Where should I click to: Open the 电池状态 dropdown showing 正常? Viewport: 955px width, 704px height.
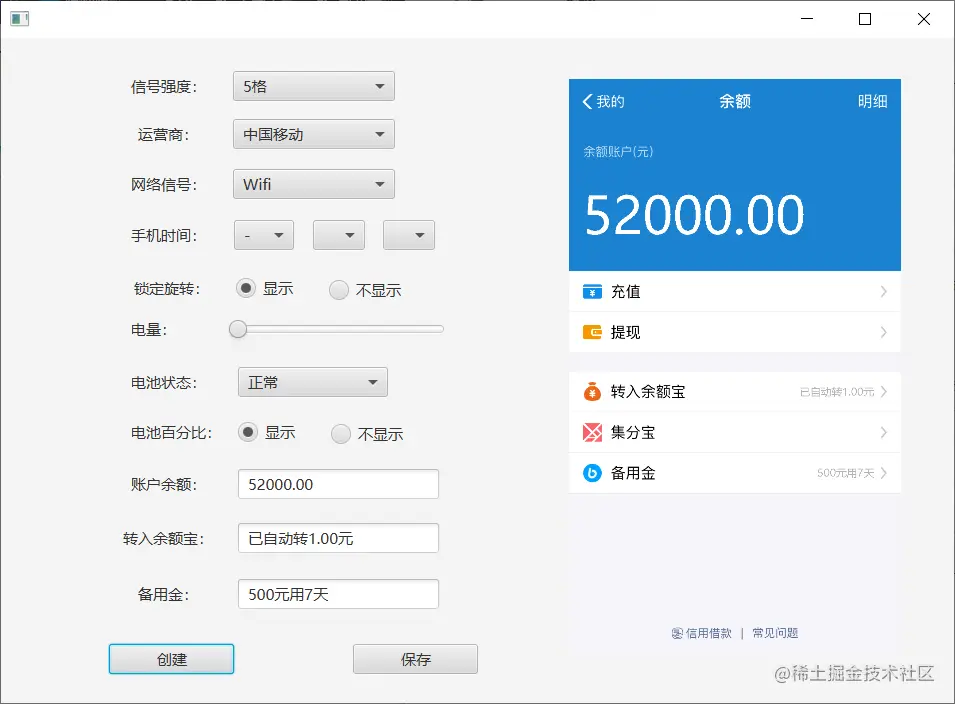click(x=312, y=382)
